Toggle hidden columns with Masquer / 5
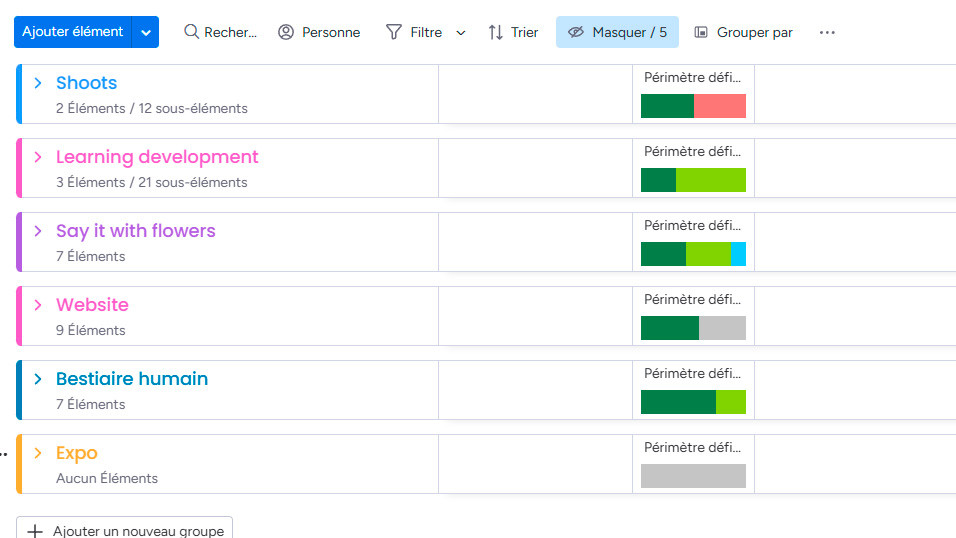This screenshot has height=538, width=956. tap(617, 32)
